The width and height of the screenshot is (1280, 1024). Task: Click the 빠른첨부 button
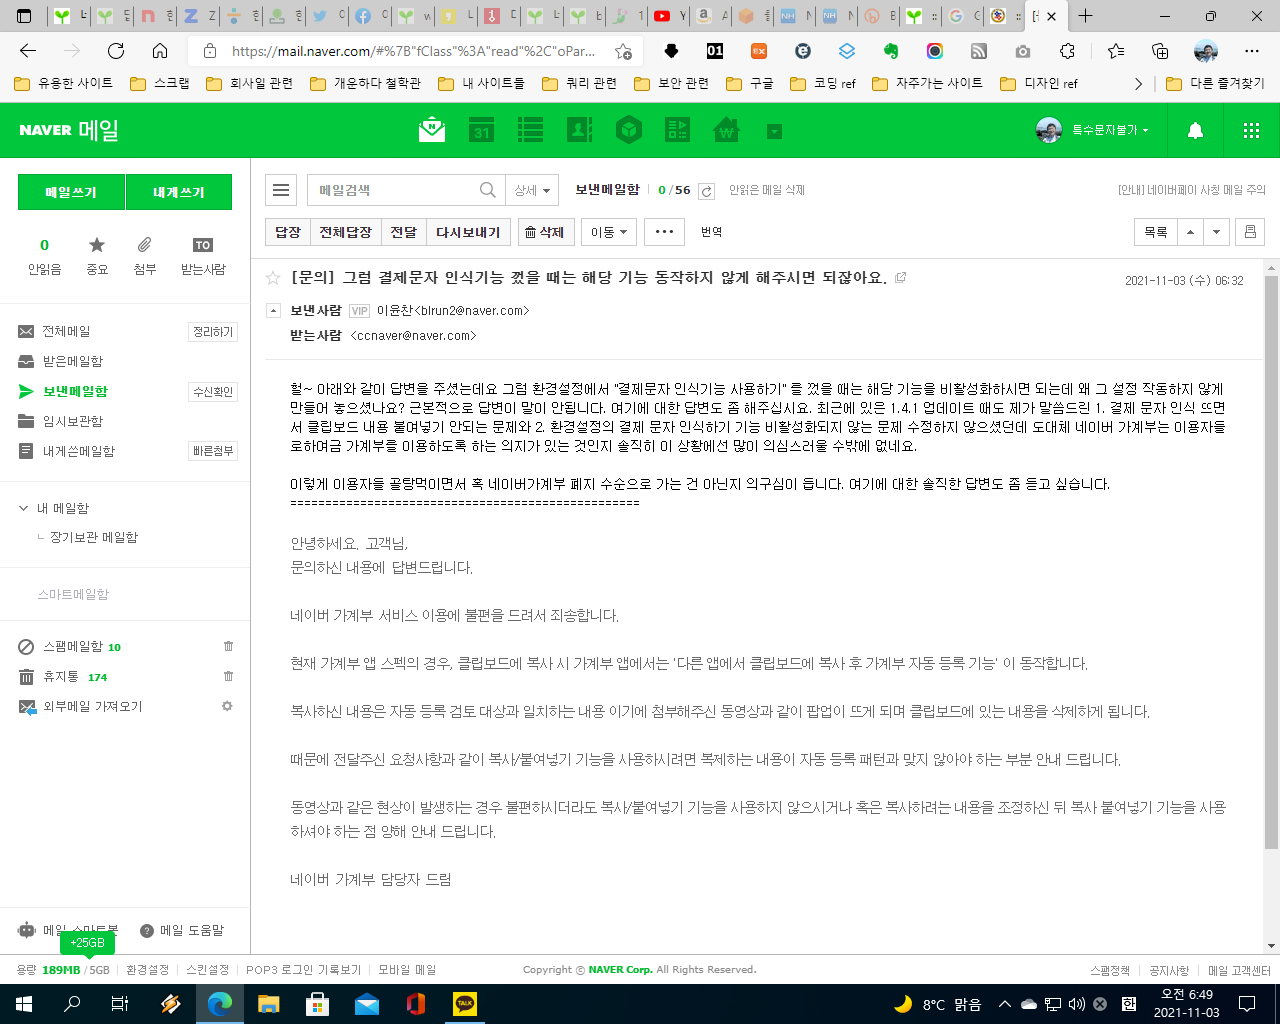[x=213, y=452]
